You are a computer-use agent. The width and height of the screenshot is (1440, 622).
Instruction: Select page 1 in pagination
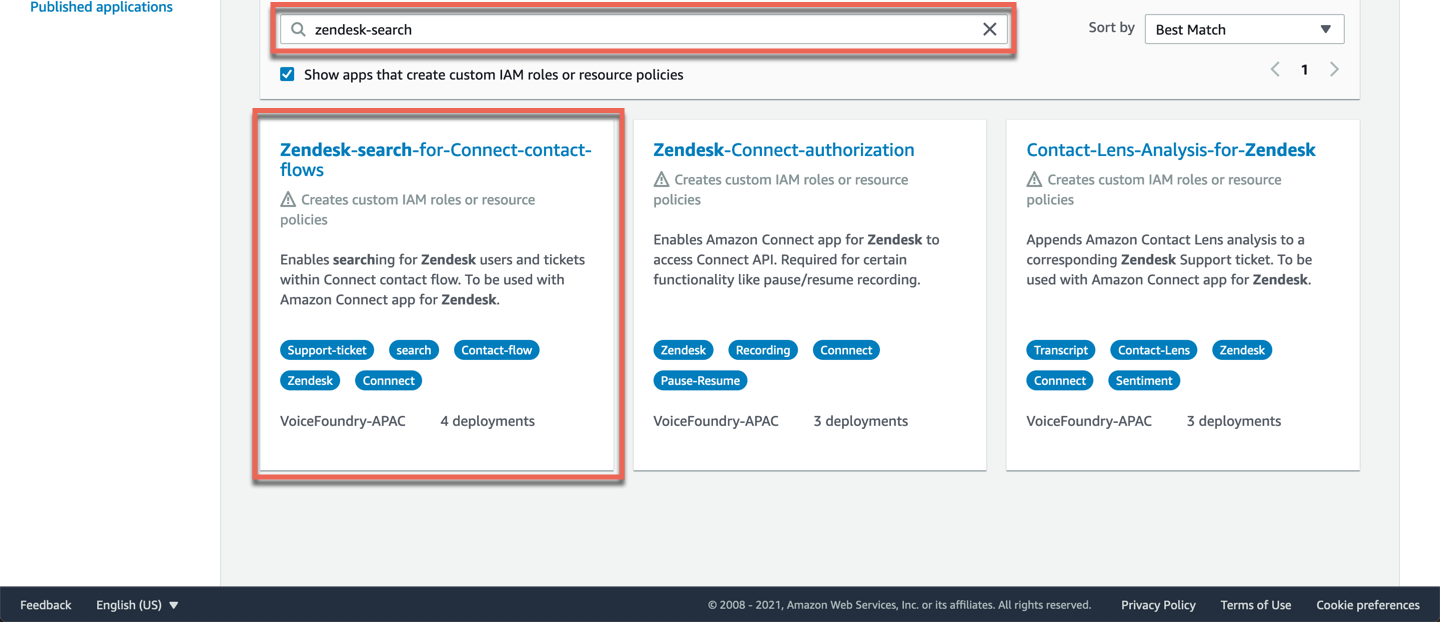[x=1304, y=70]
